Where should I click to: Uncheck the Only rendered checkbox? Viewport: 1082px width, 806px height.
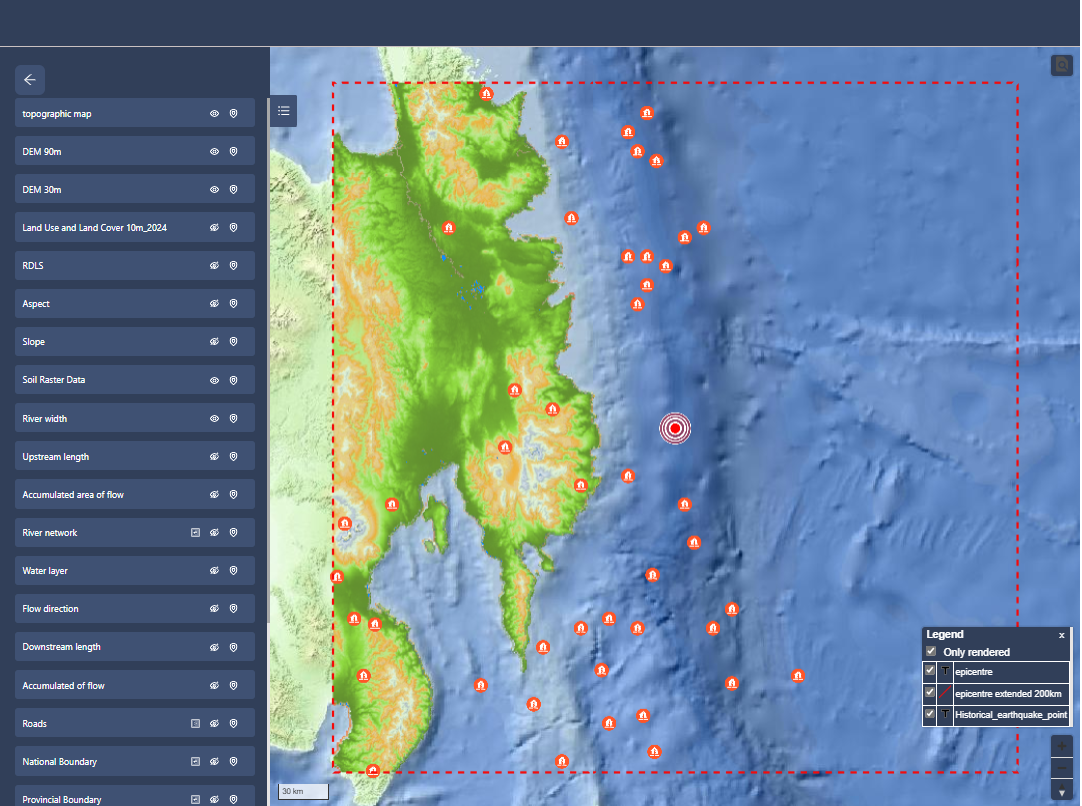click(x=931, y=652)
